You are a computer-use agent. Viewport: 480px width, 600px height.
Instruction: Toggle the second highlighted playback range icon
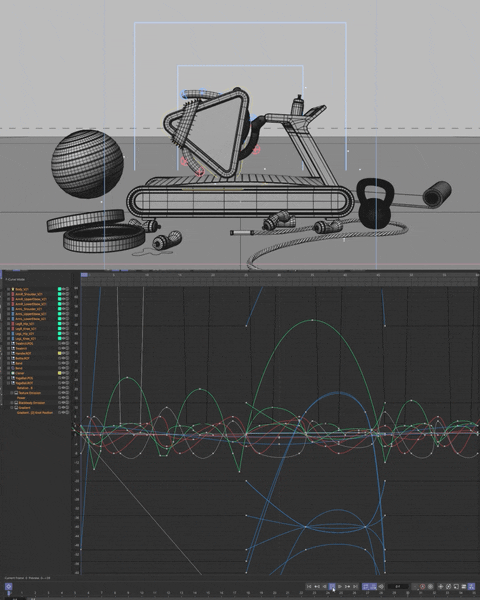click(373, 586)
